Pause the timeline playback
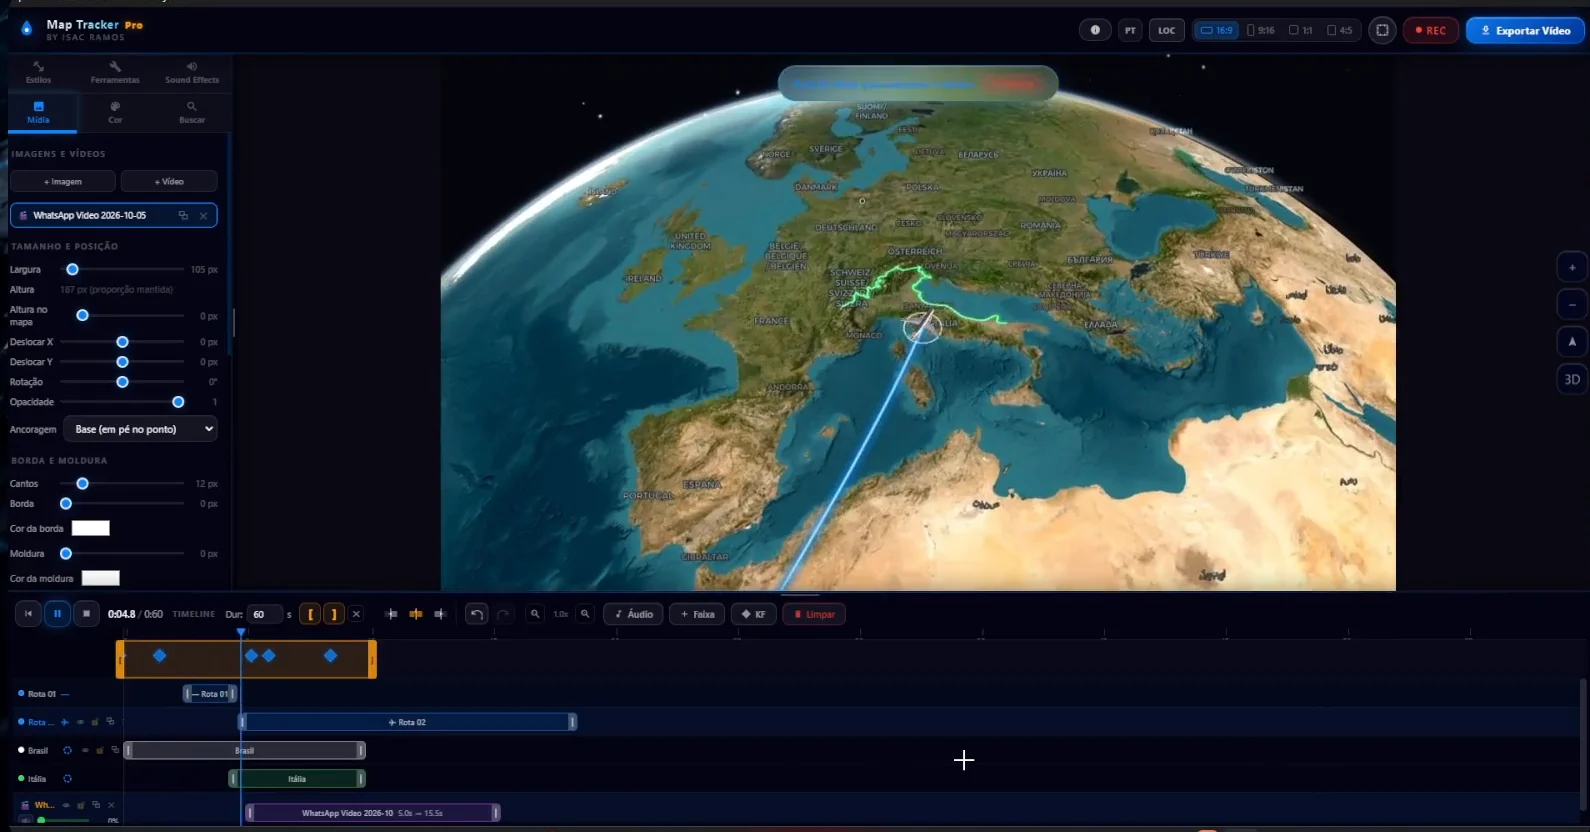 [x=57, y=614]
